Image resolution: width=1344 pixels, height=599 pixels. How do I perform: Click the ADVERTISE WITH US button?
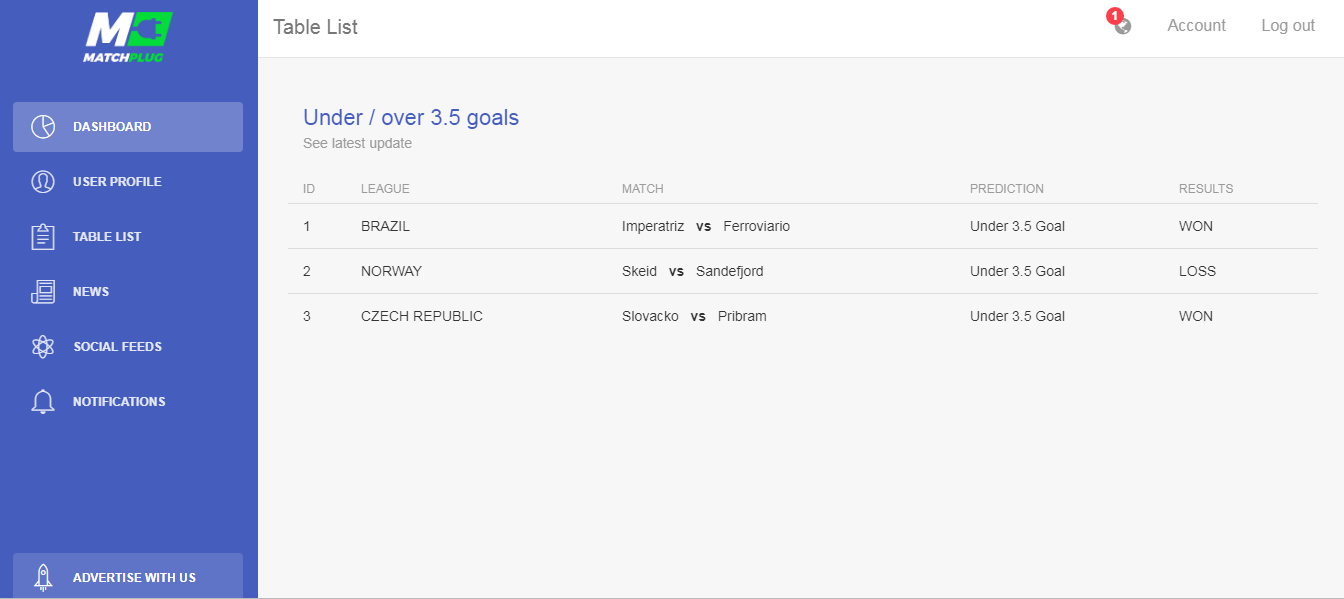128,576
